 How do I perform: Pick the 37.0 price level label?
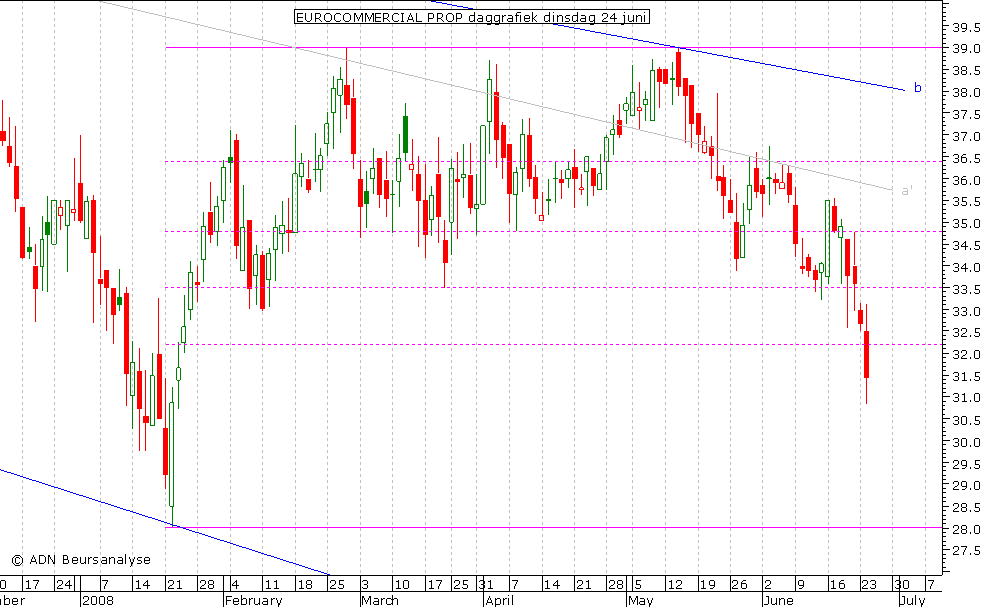pos(966,137)
